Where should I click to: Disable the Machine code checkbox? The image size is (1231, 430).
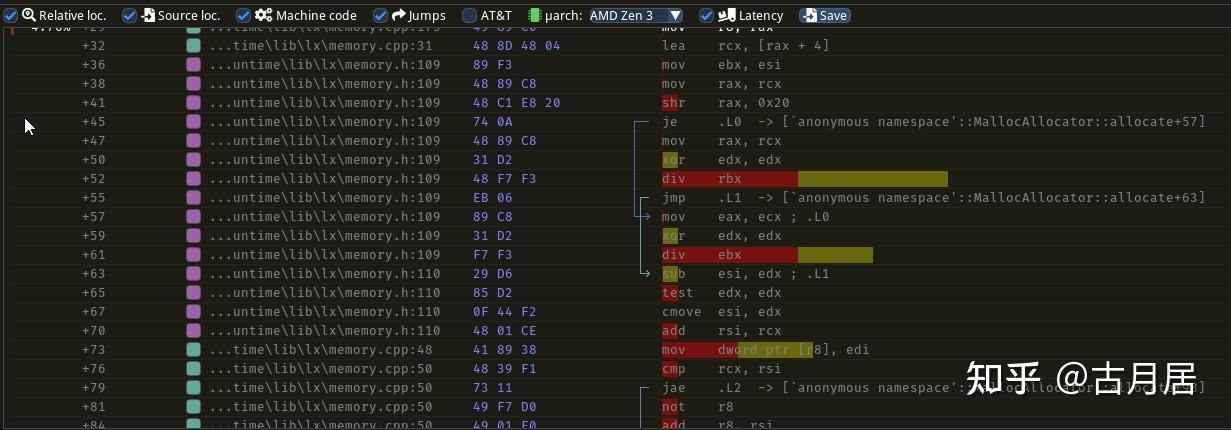pos(243,15)
